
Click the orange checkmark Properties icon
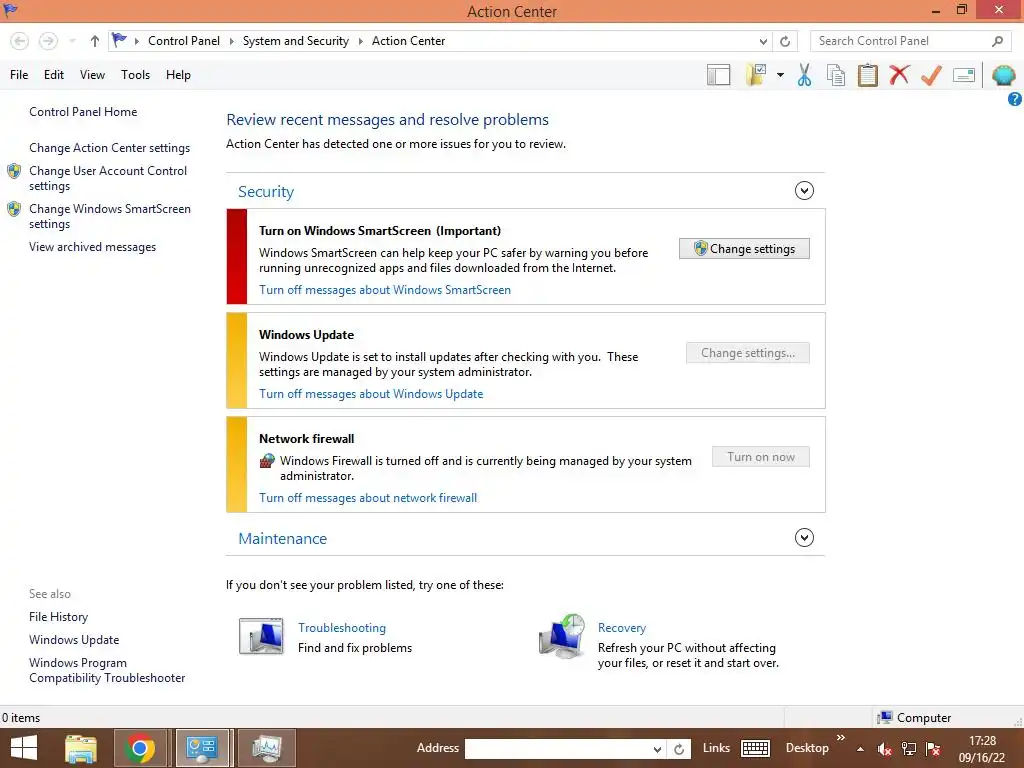pyautogui.click(x=931, y=74)
